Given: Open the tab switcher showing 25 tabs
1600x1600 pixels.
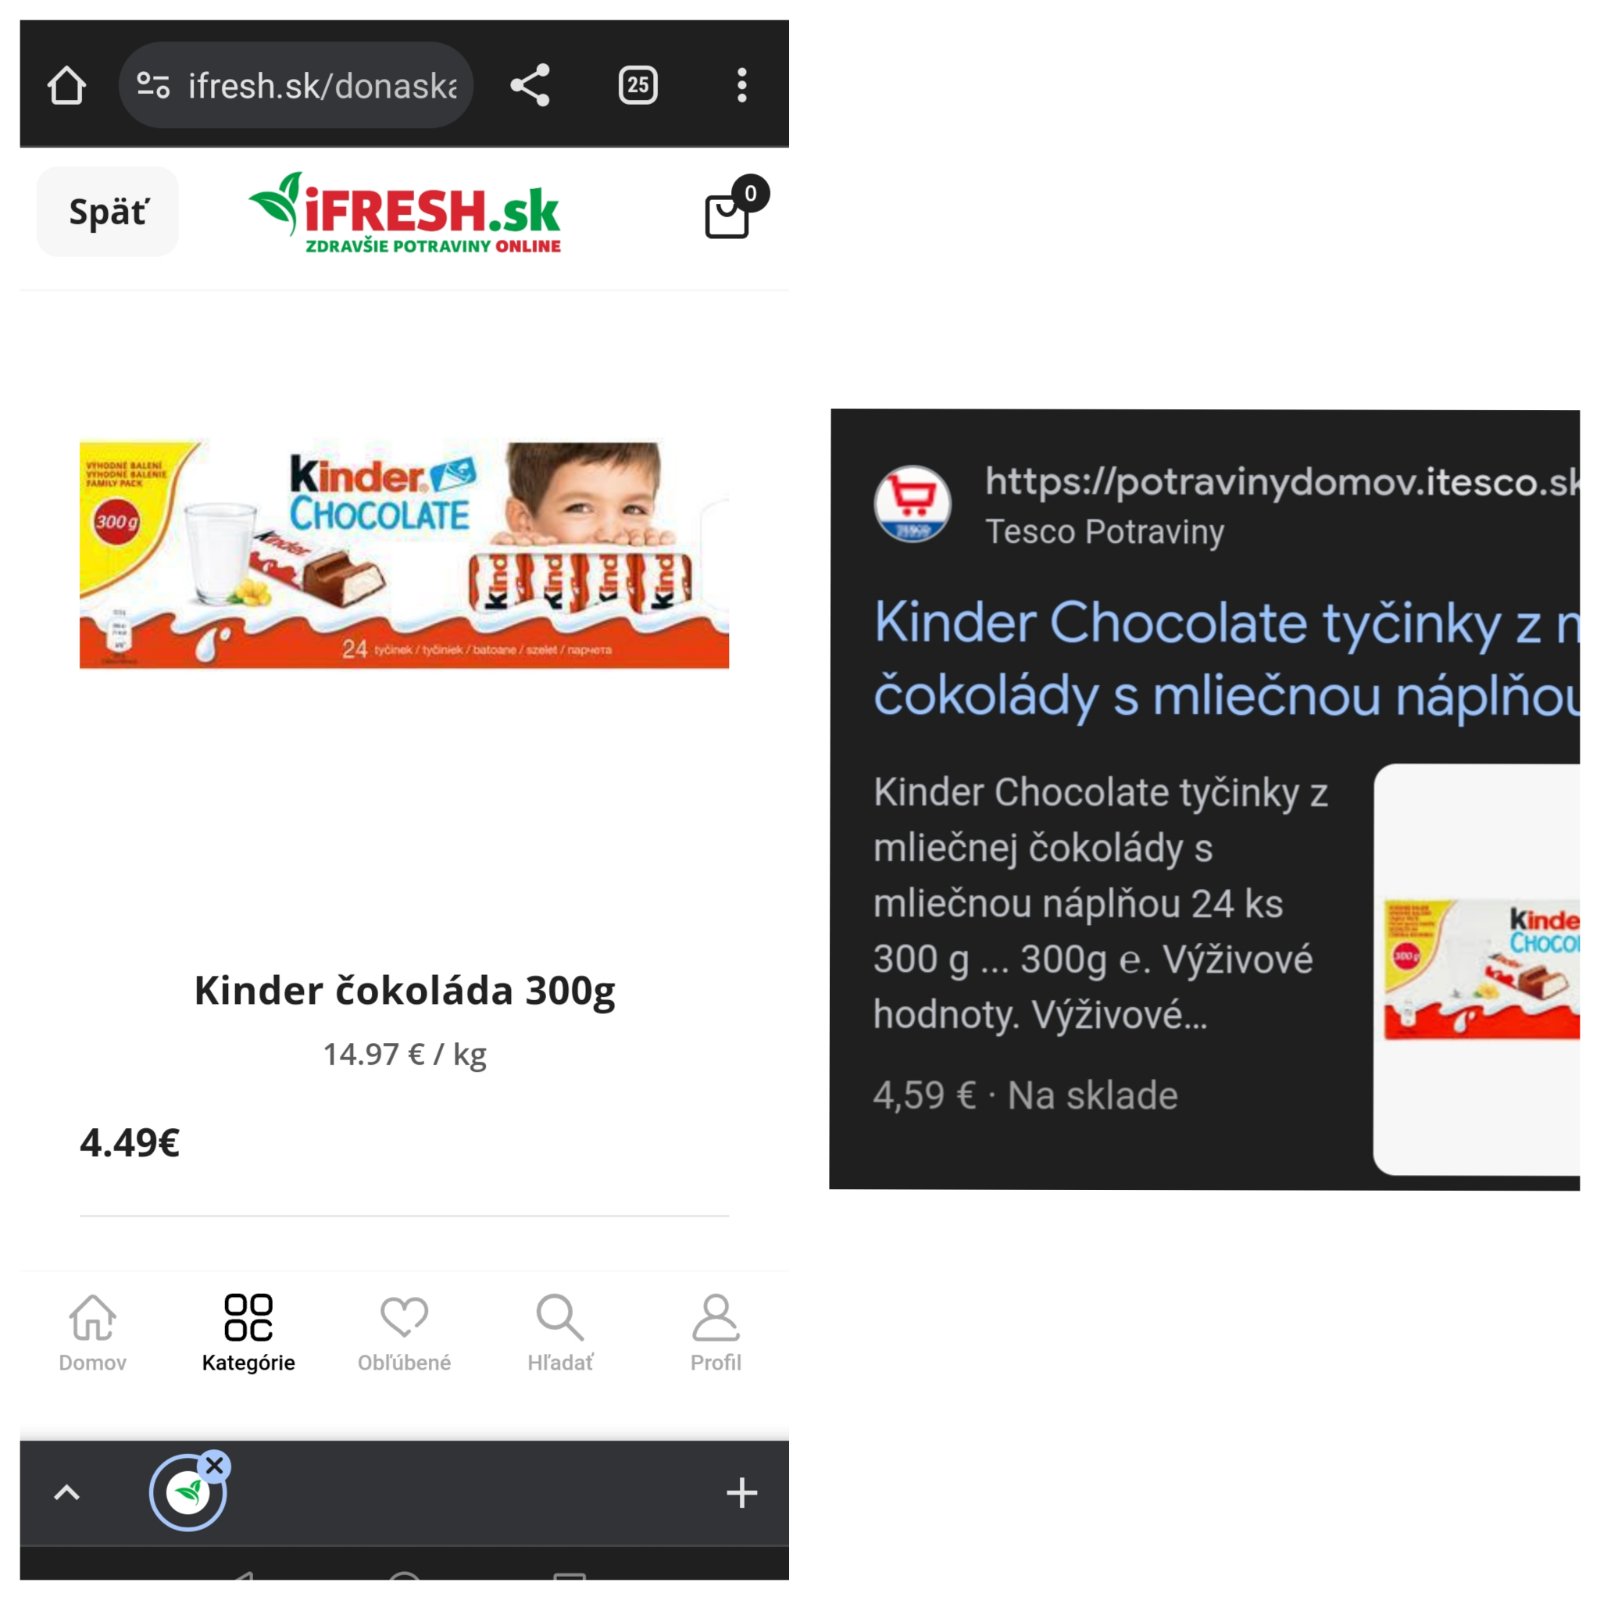Looking at the screenshot, I should 638,85.
